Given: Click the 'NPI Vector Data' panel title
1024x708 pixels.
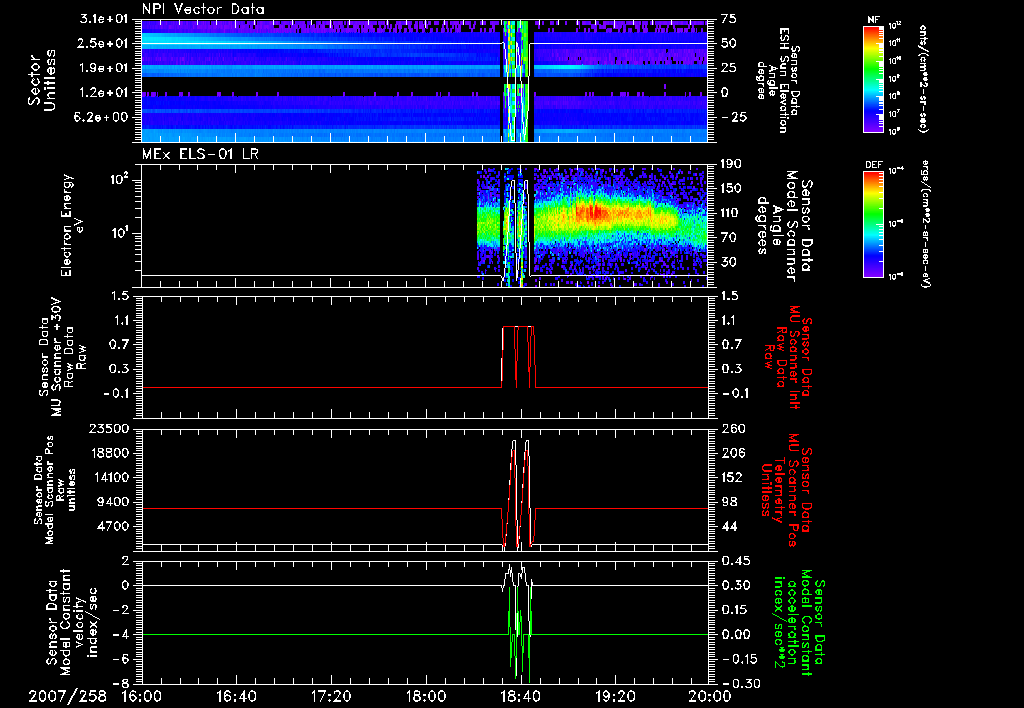Looking at the screenshot, I should [203, 9].
